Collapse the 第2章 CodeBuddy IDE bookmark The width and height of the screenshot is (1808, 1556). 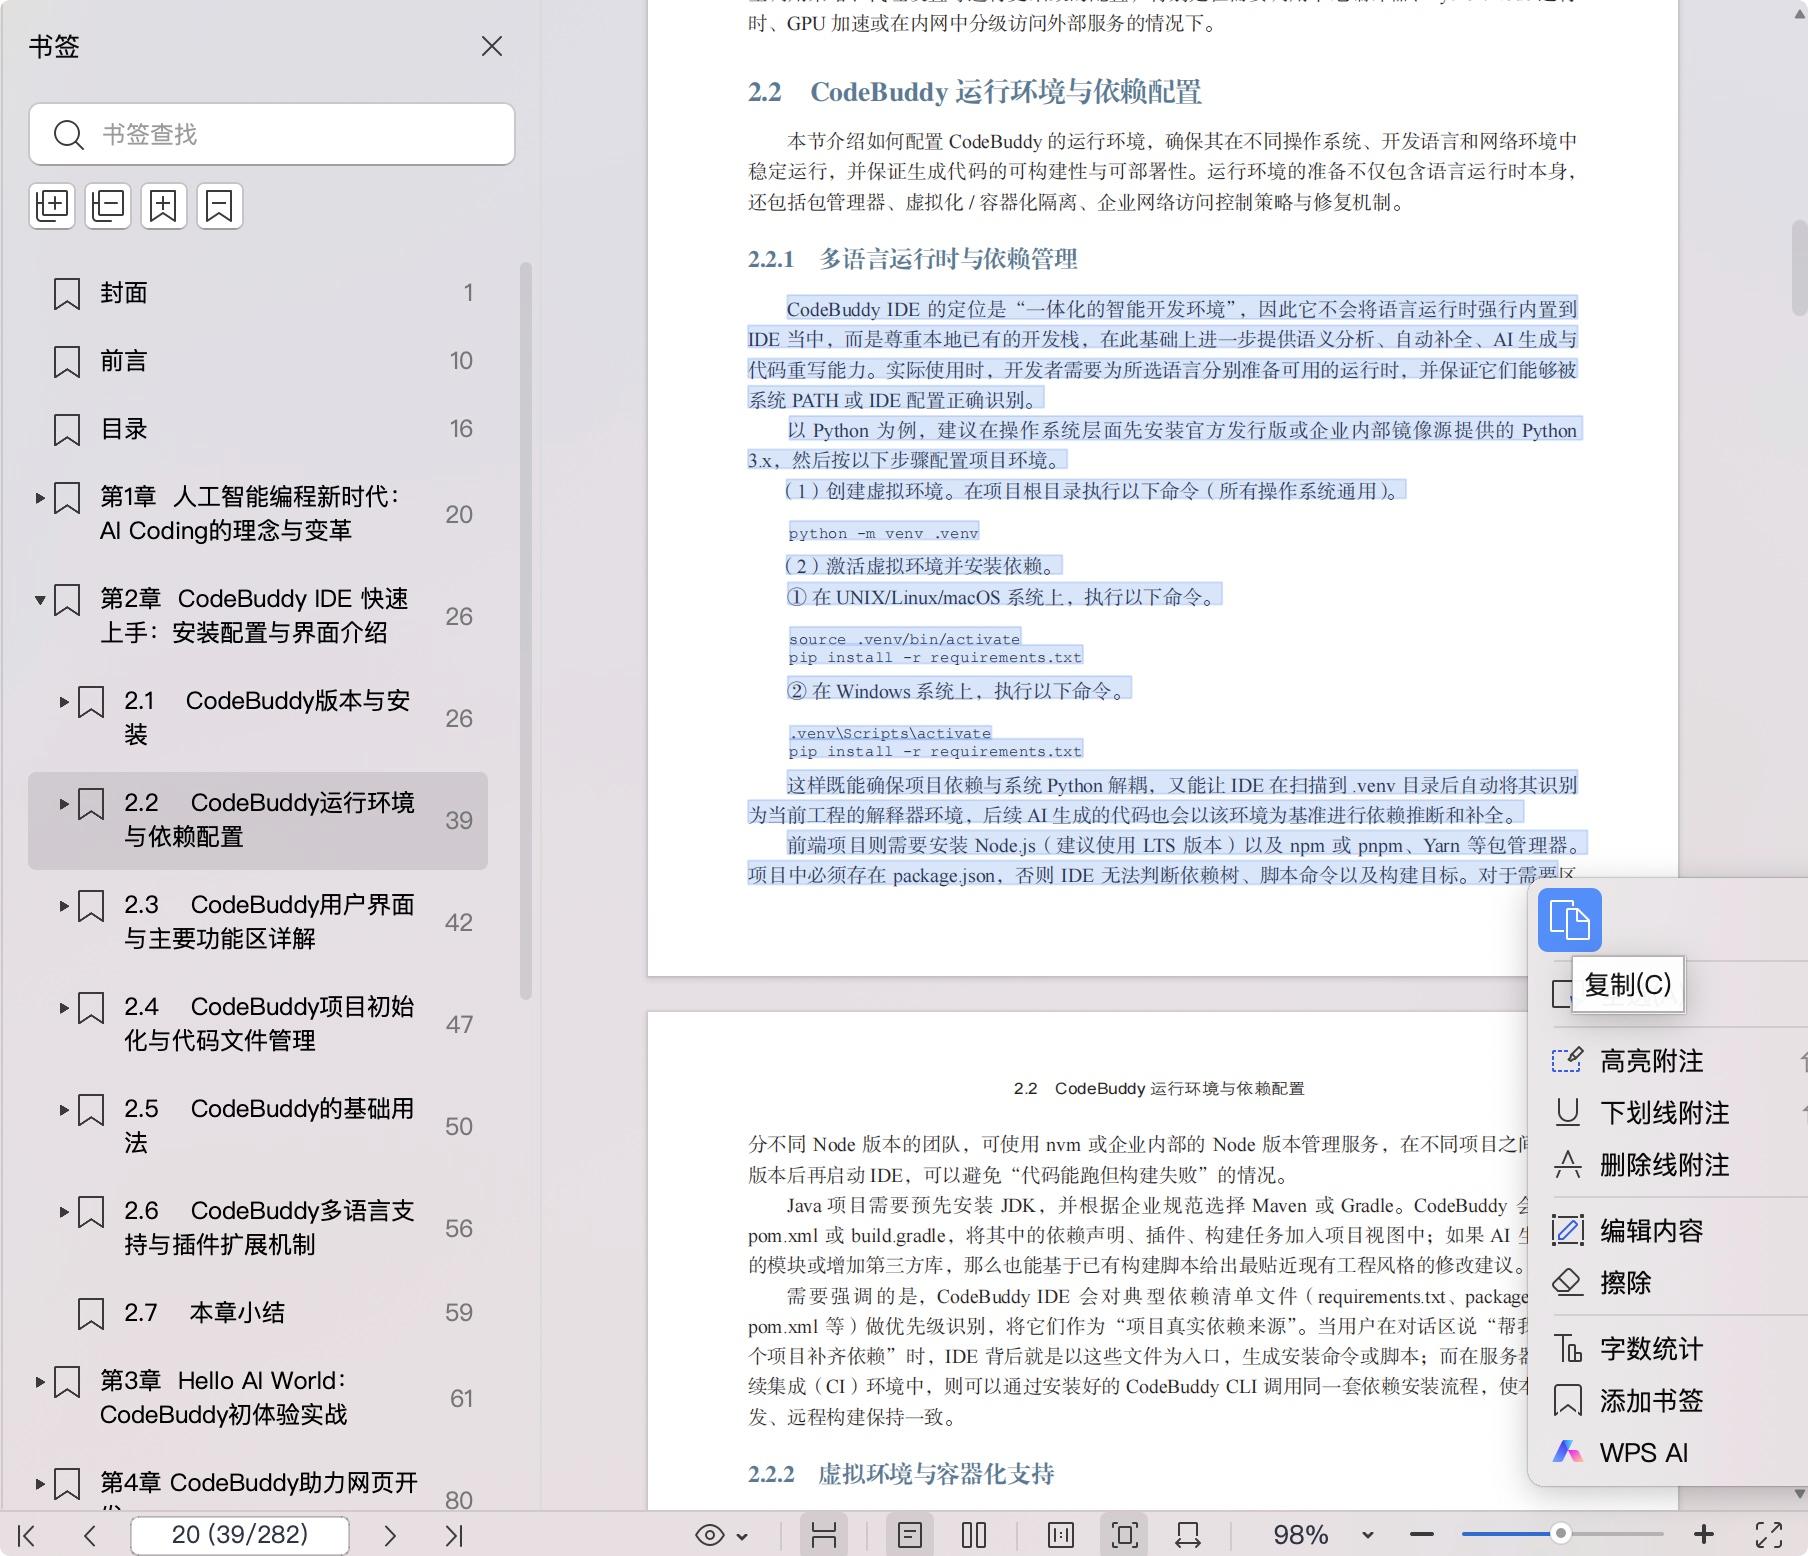40,600
